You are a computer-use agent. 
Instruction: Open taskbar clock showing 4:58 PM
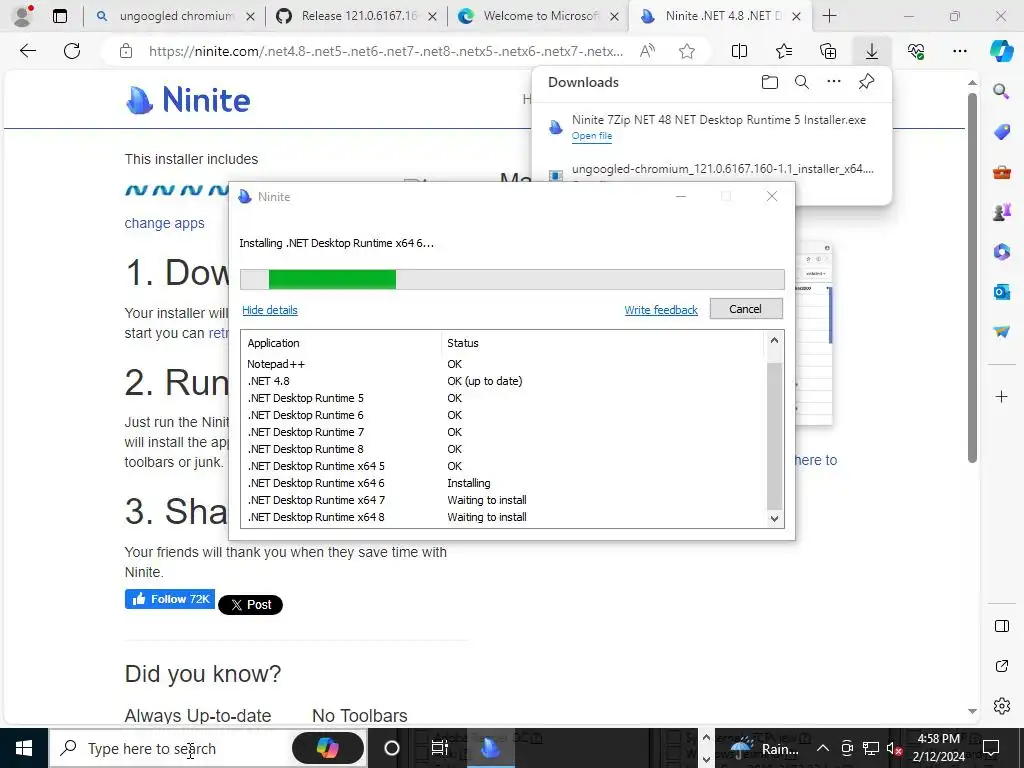(938, 748)
